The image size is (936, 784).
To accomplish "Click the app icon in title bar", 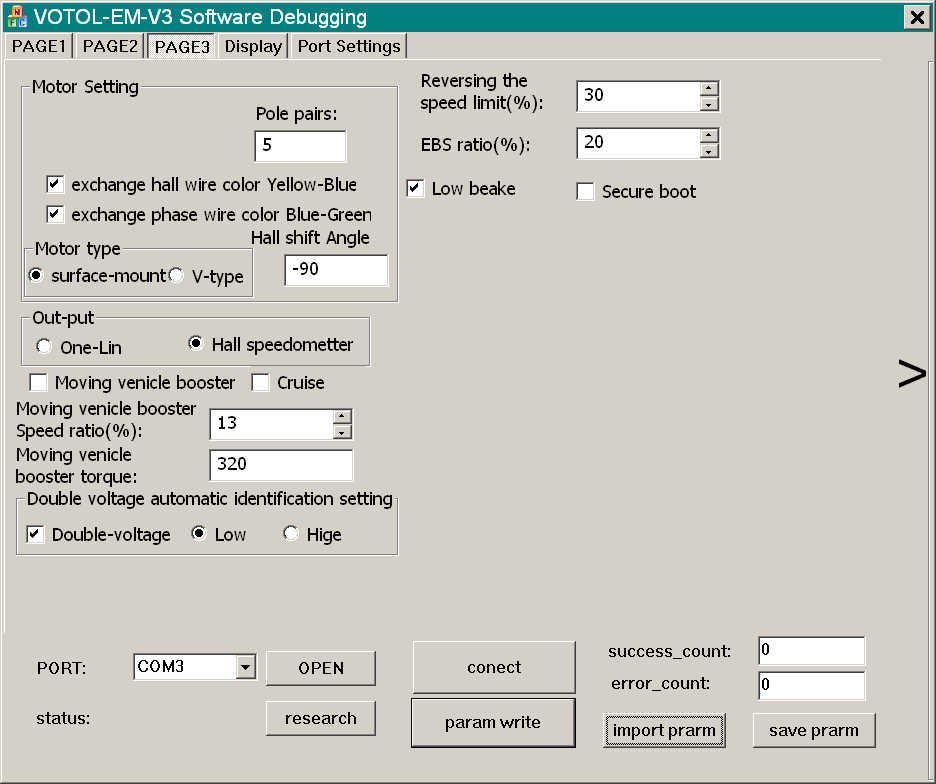I will click(16, 17).
